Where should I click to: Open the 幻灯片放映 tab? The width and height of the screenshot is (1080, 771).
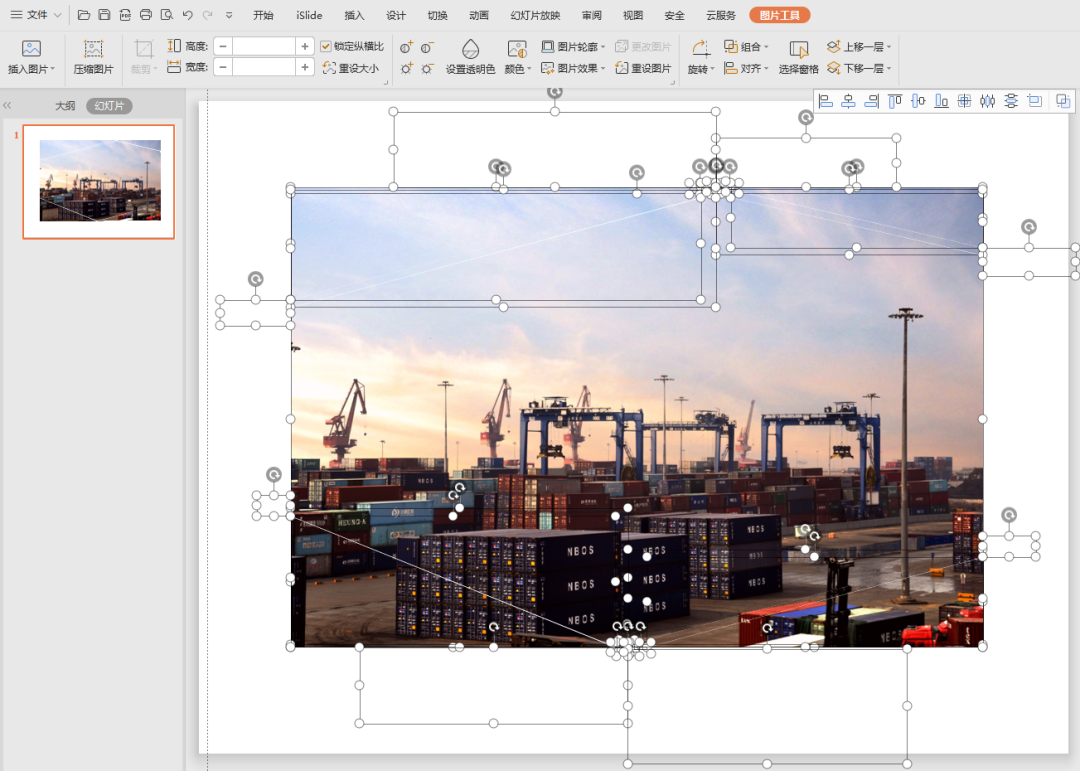coord(535,15)
